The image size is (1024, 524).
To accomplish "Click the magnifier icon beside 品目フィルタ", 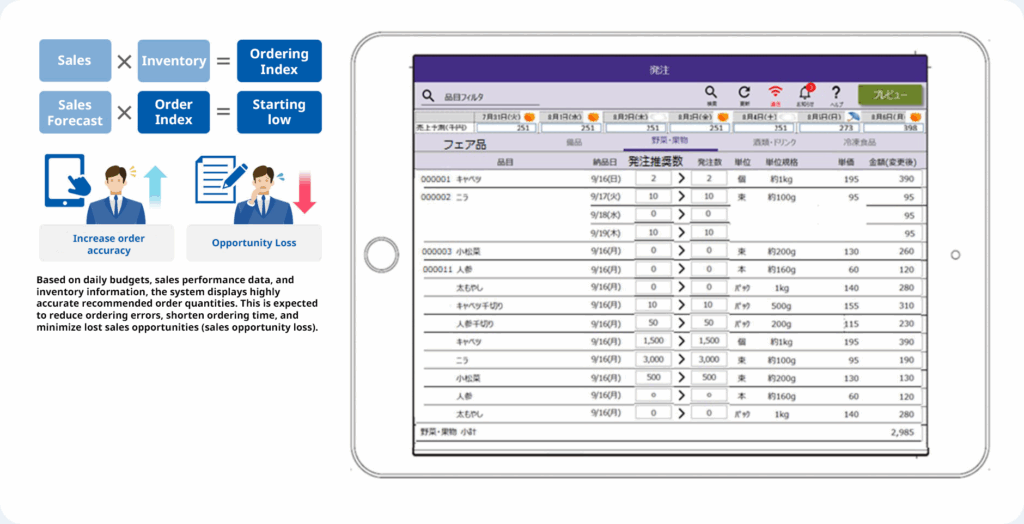I will 428,97.
